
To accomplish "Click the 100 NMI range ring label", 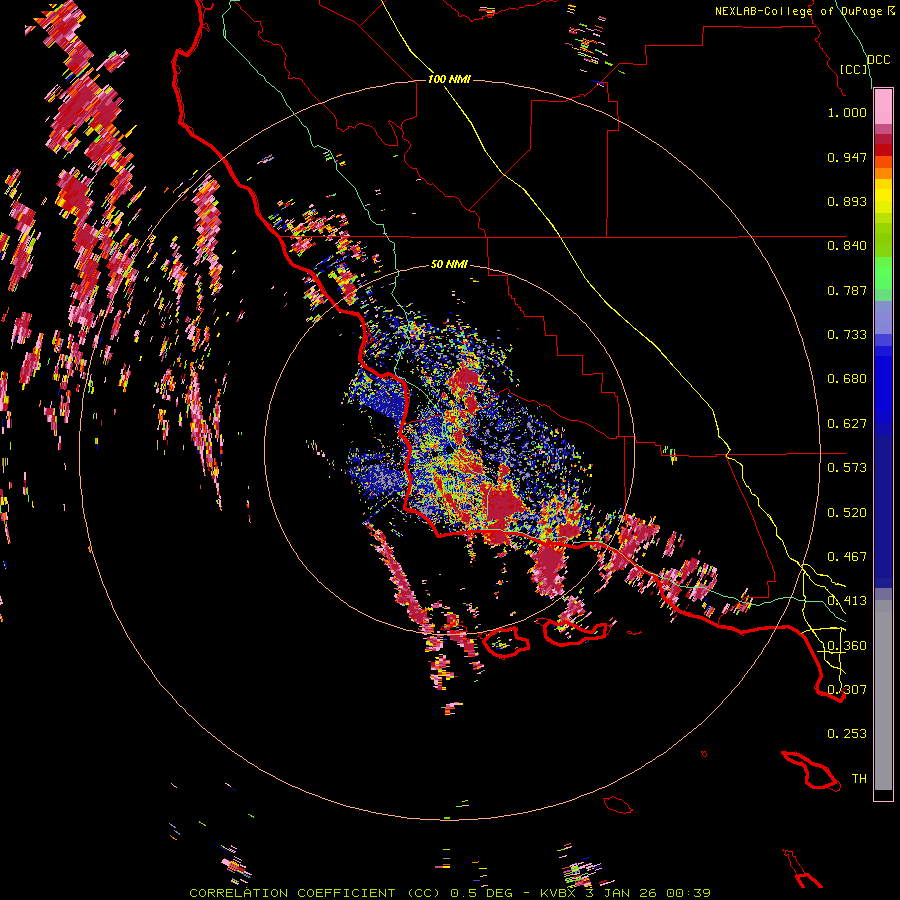I will click(x=449, y=79).
